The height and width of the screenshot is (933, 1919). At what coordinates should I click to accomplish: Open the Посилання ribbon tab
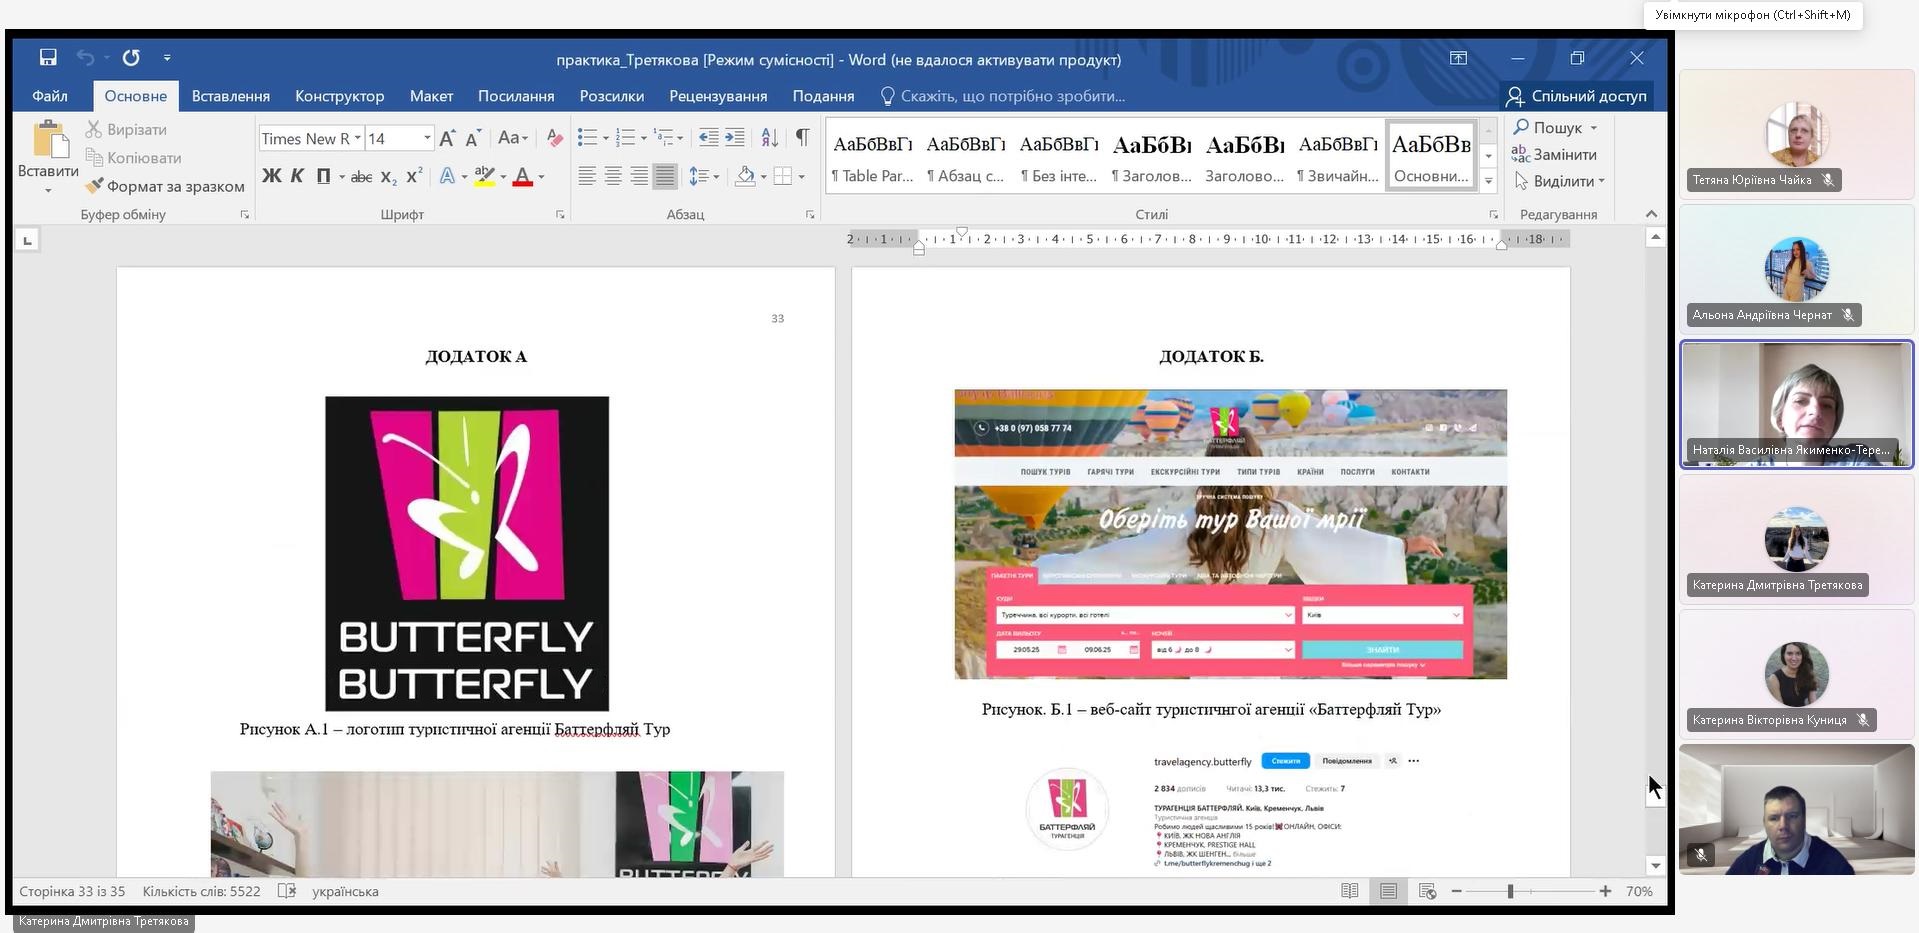[x=516, y=96]
